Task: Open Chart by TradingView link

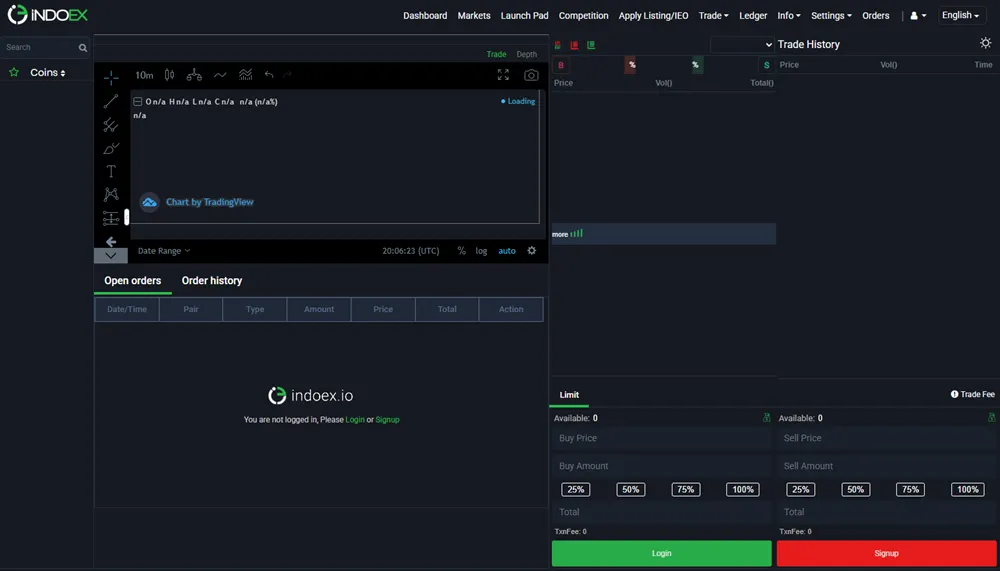Action: coord(210,202)
